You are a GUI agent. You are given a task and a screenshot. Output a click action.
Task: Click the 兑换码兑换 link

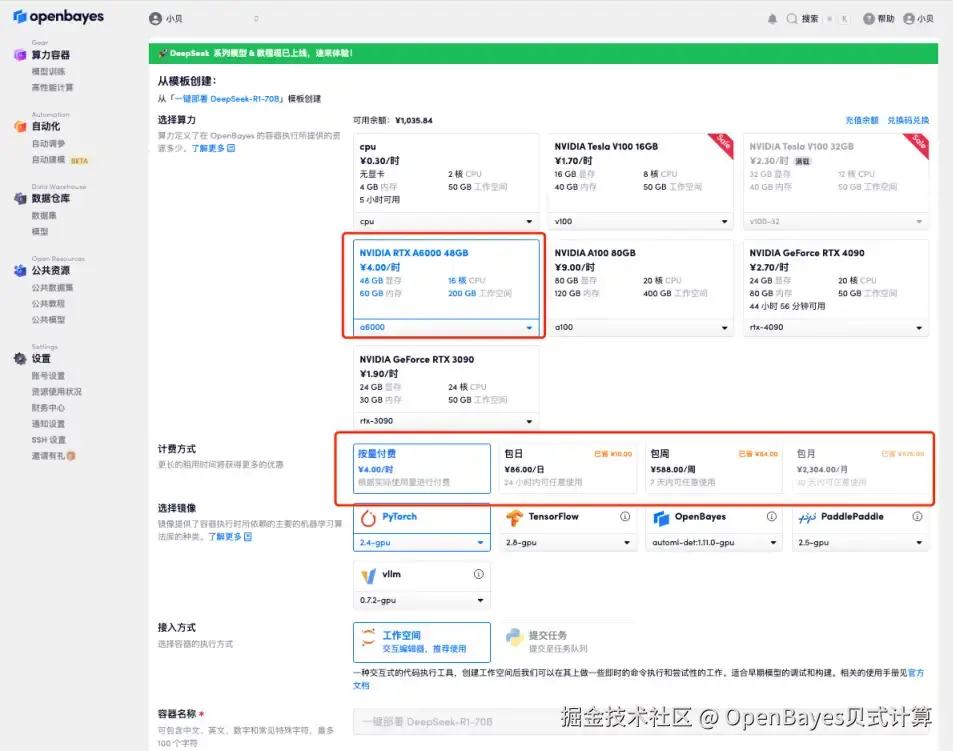click(908, 120)
